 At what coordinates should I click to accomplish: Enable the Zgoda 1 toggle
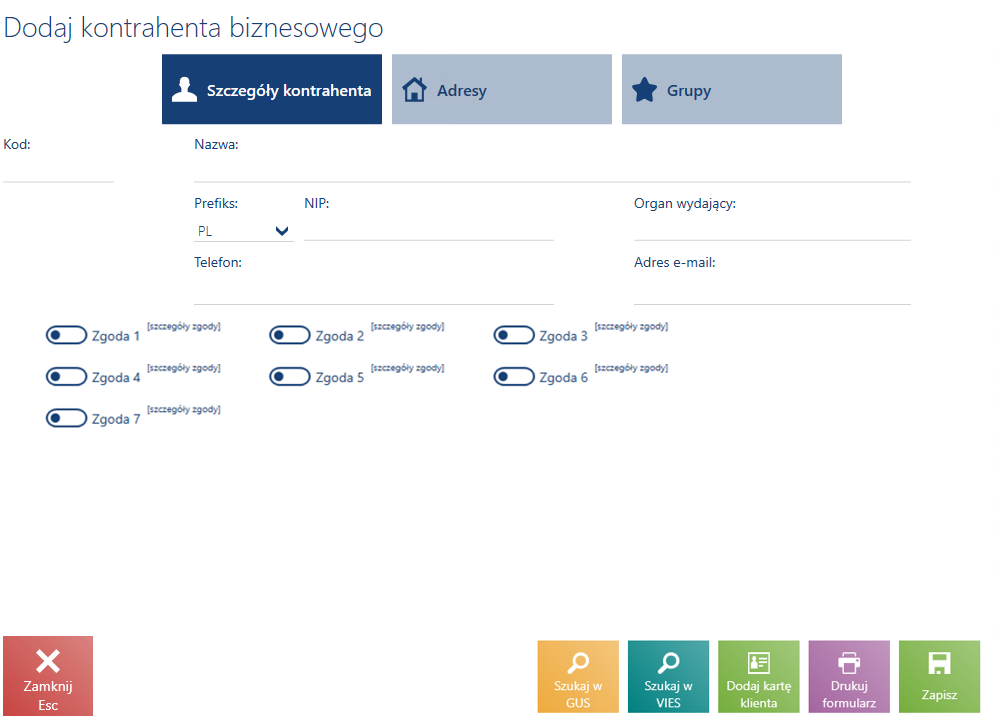coord(66,335)
